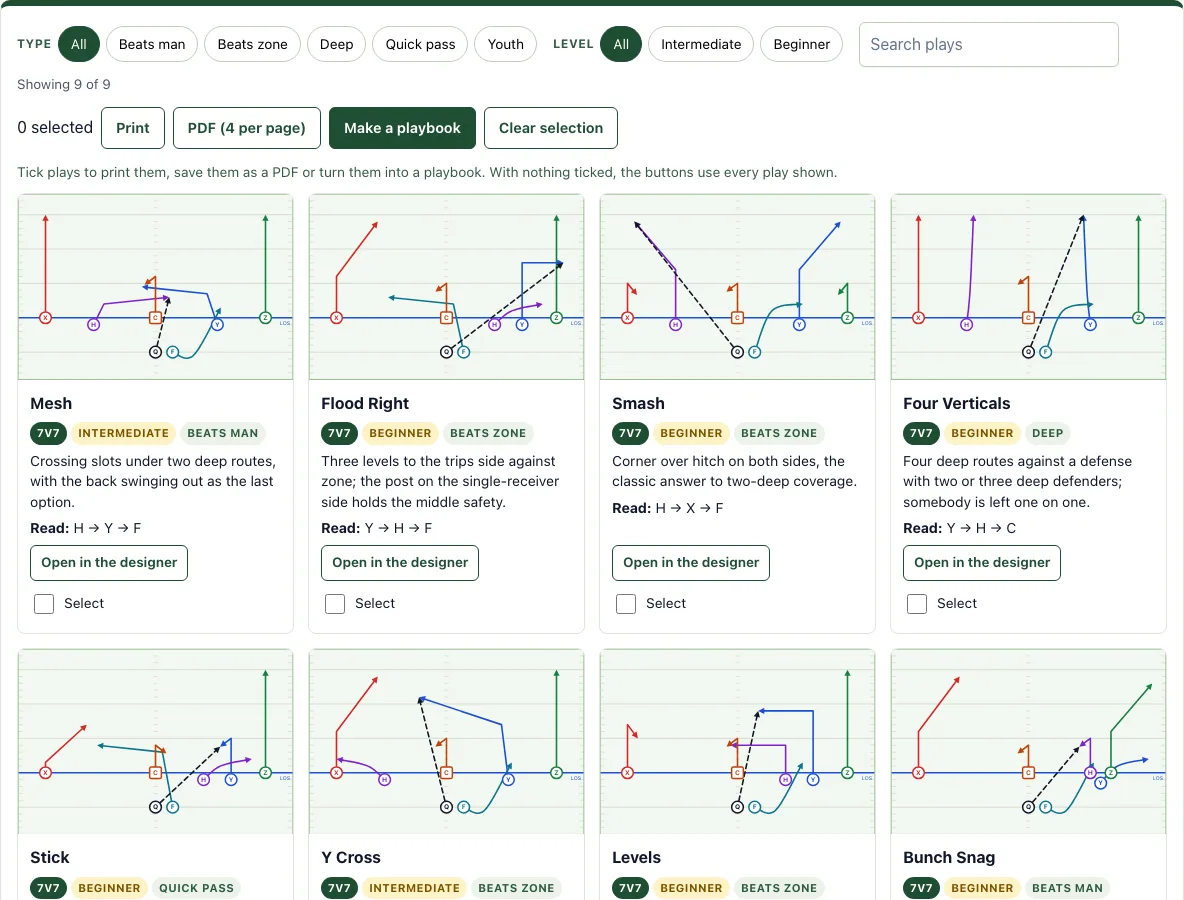Click the INTERMEDIATE tag on the Mesh card
Viewport: 1184px width, 900px height.
pos(123,433)
